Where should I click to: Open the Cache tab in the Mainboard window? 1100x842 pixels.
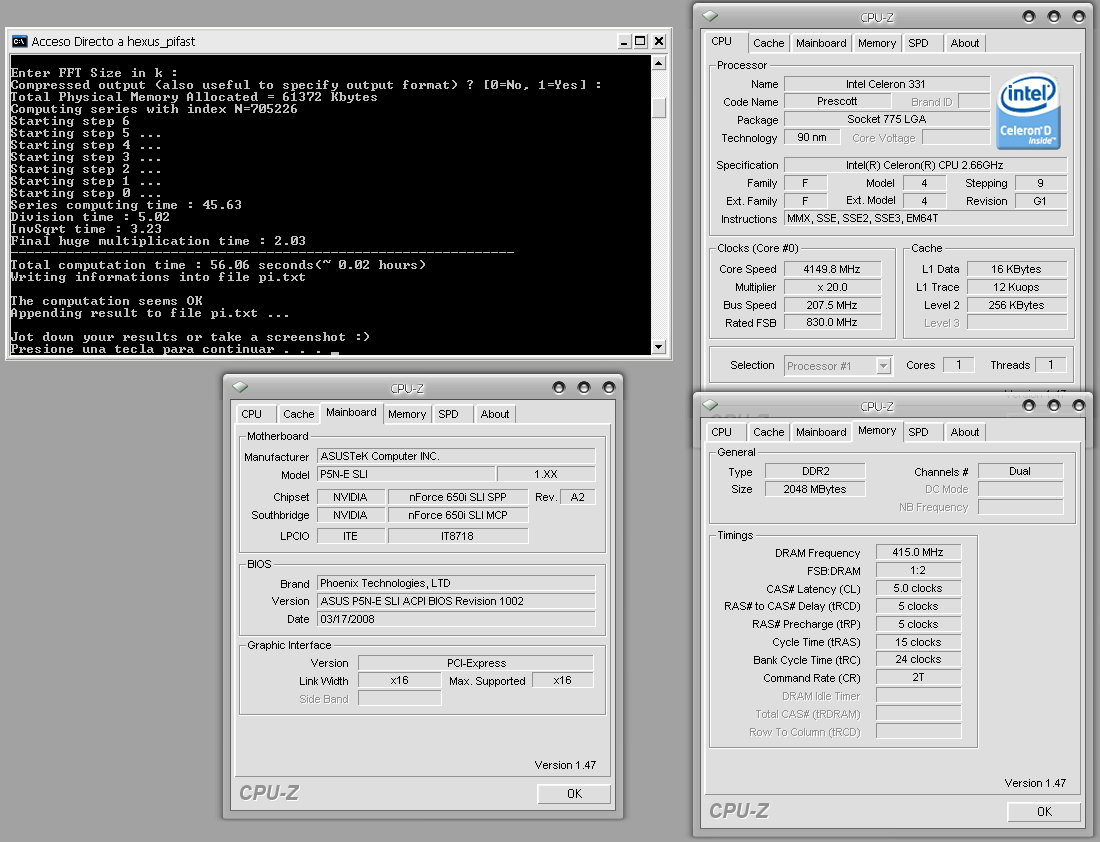pyautogui.click(x=298, y=414)
